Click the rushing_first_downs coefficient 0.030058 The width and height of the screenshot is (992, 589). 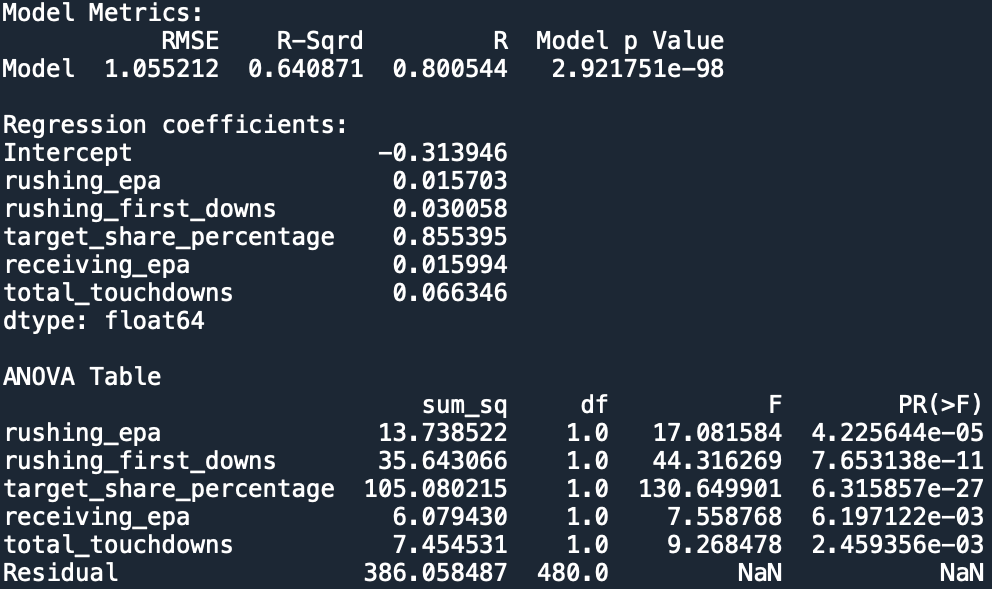449,209
